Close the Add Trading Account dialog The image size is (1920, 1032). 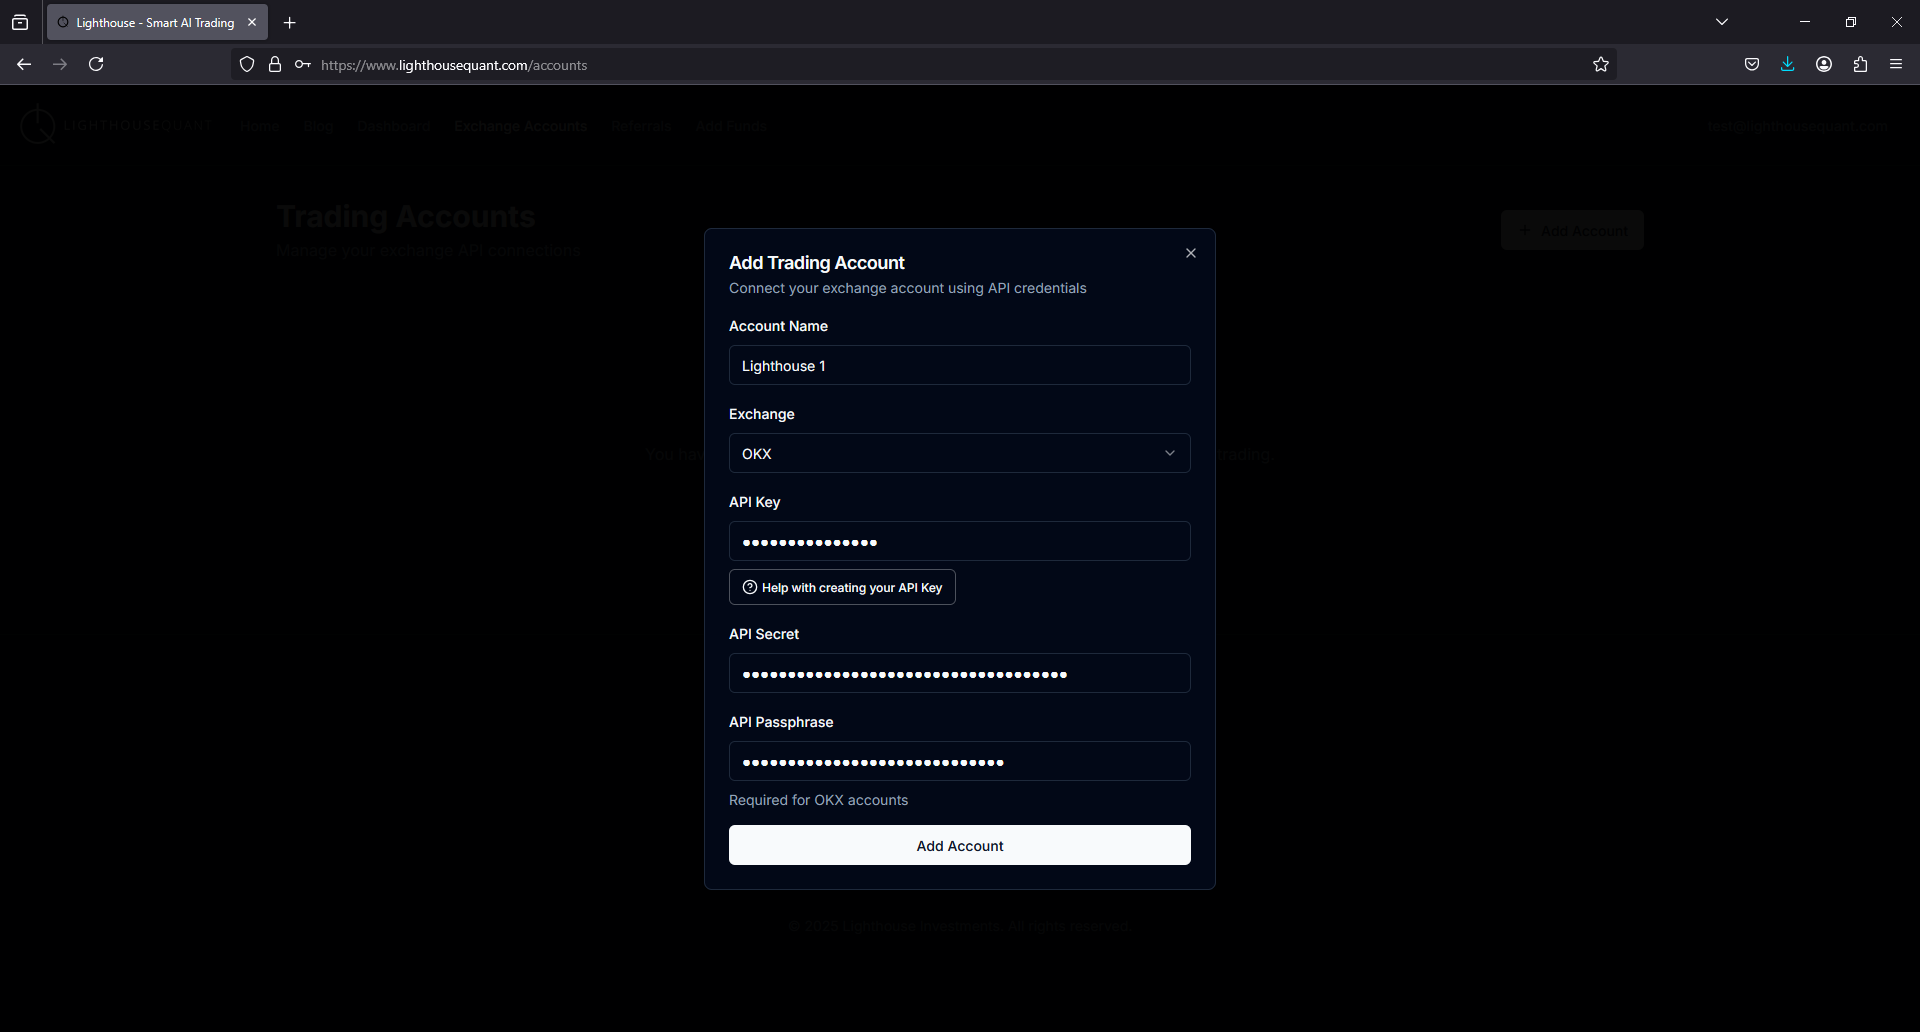tap(1190, 253)
